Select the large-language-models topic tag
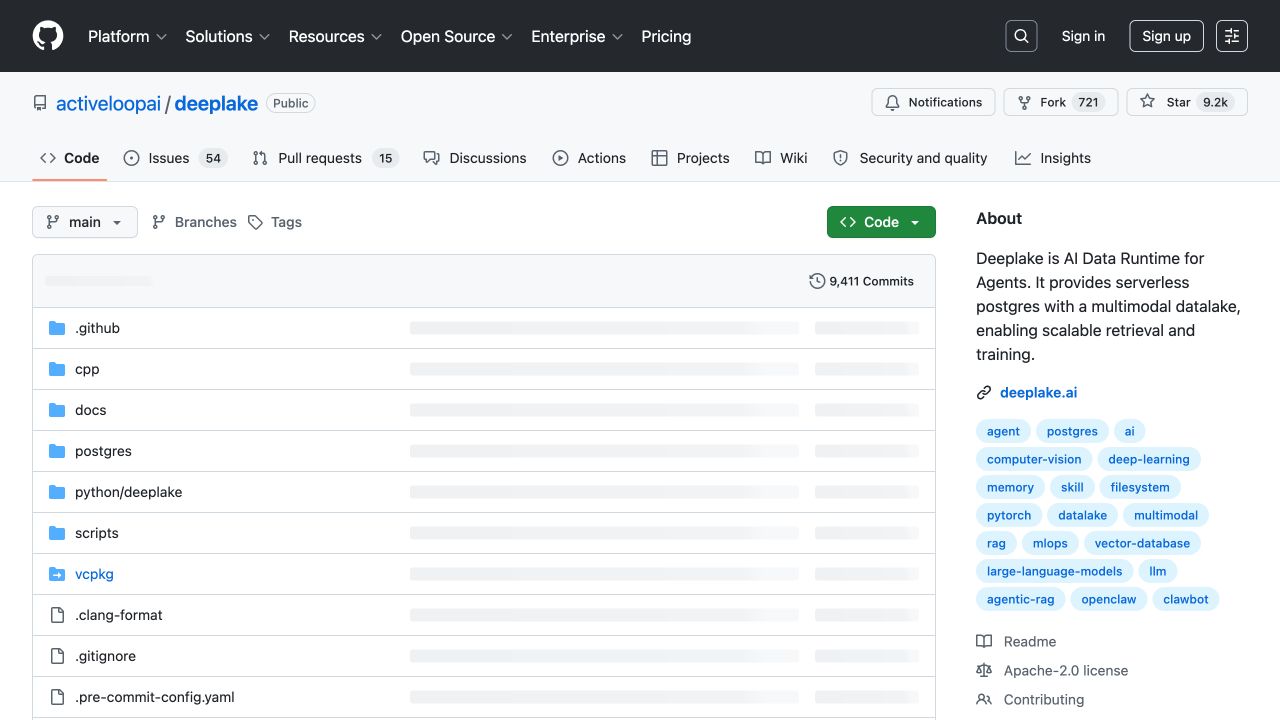Viewport: 1280px width, 720px height. [1054, 571]
